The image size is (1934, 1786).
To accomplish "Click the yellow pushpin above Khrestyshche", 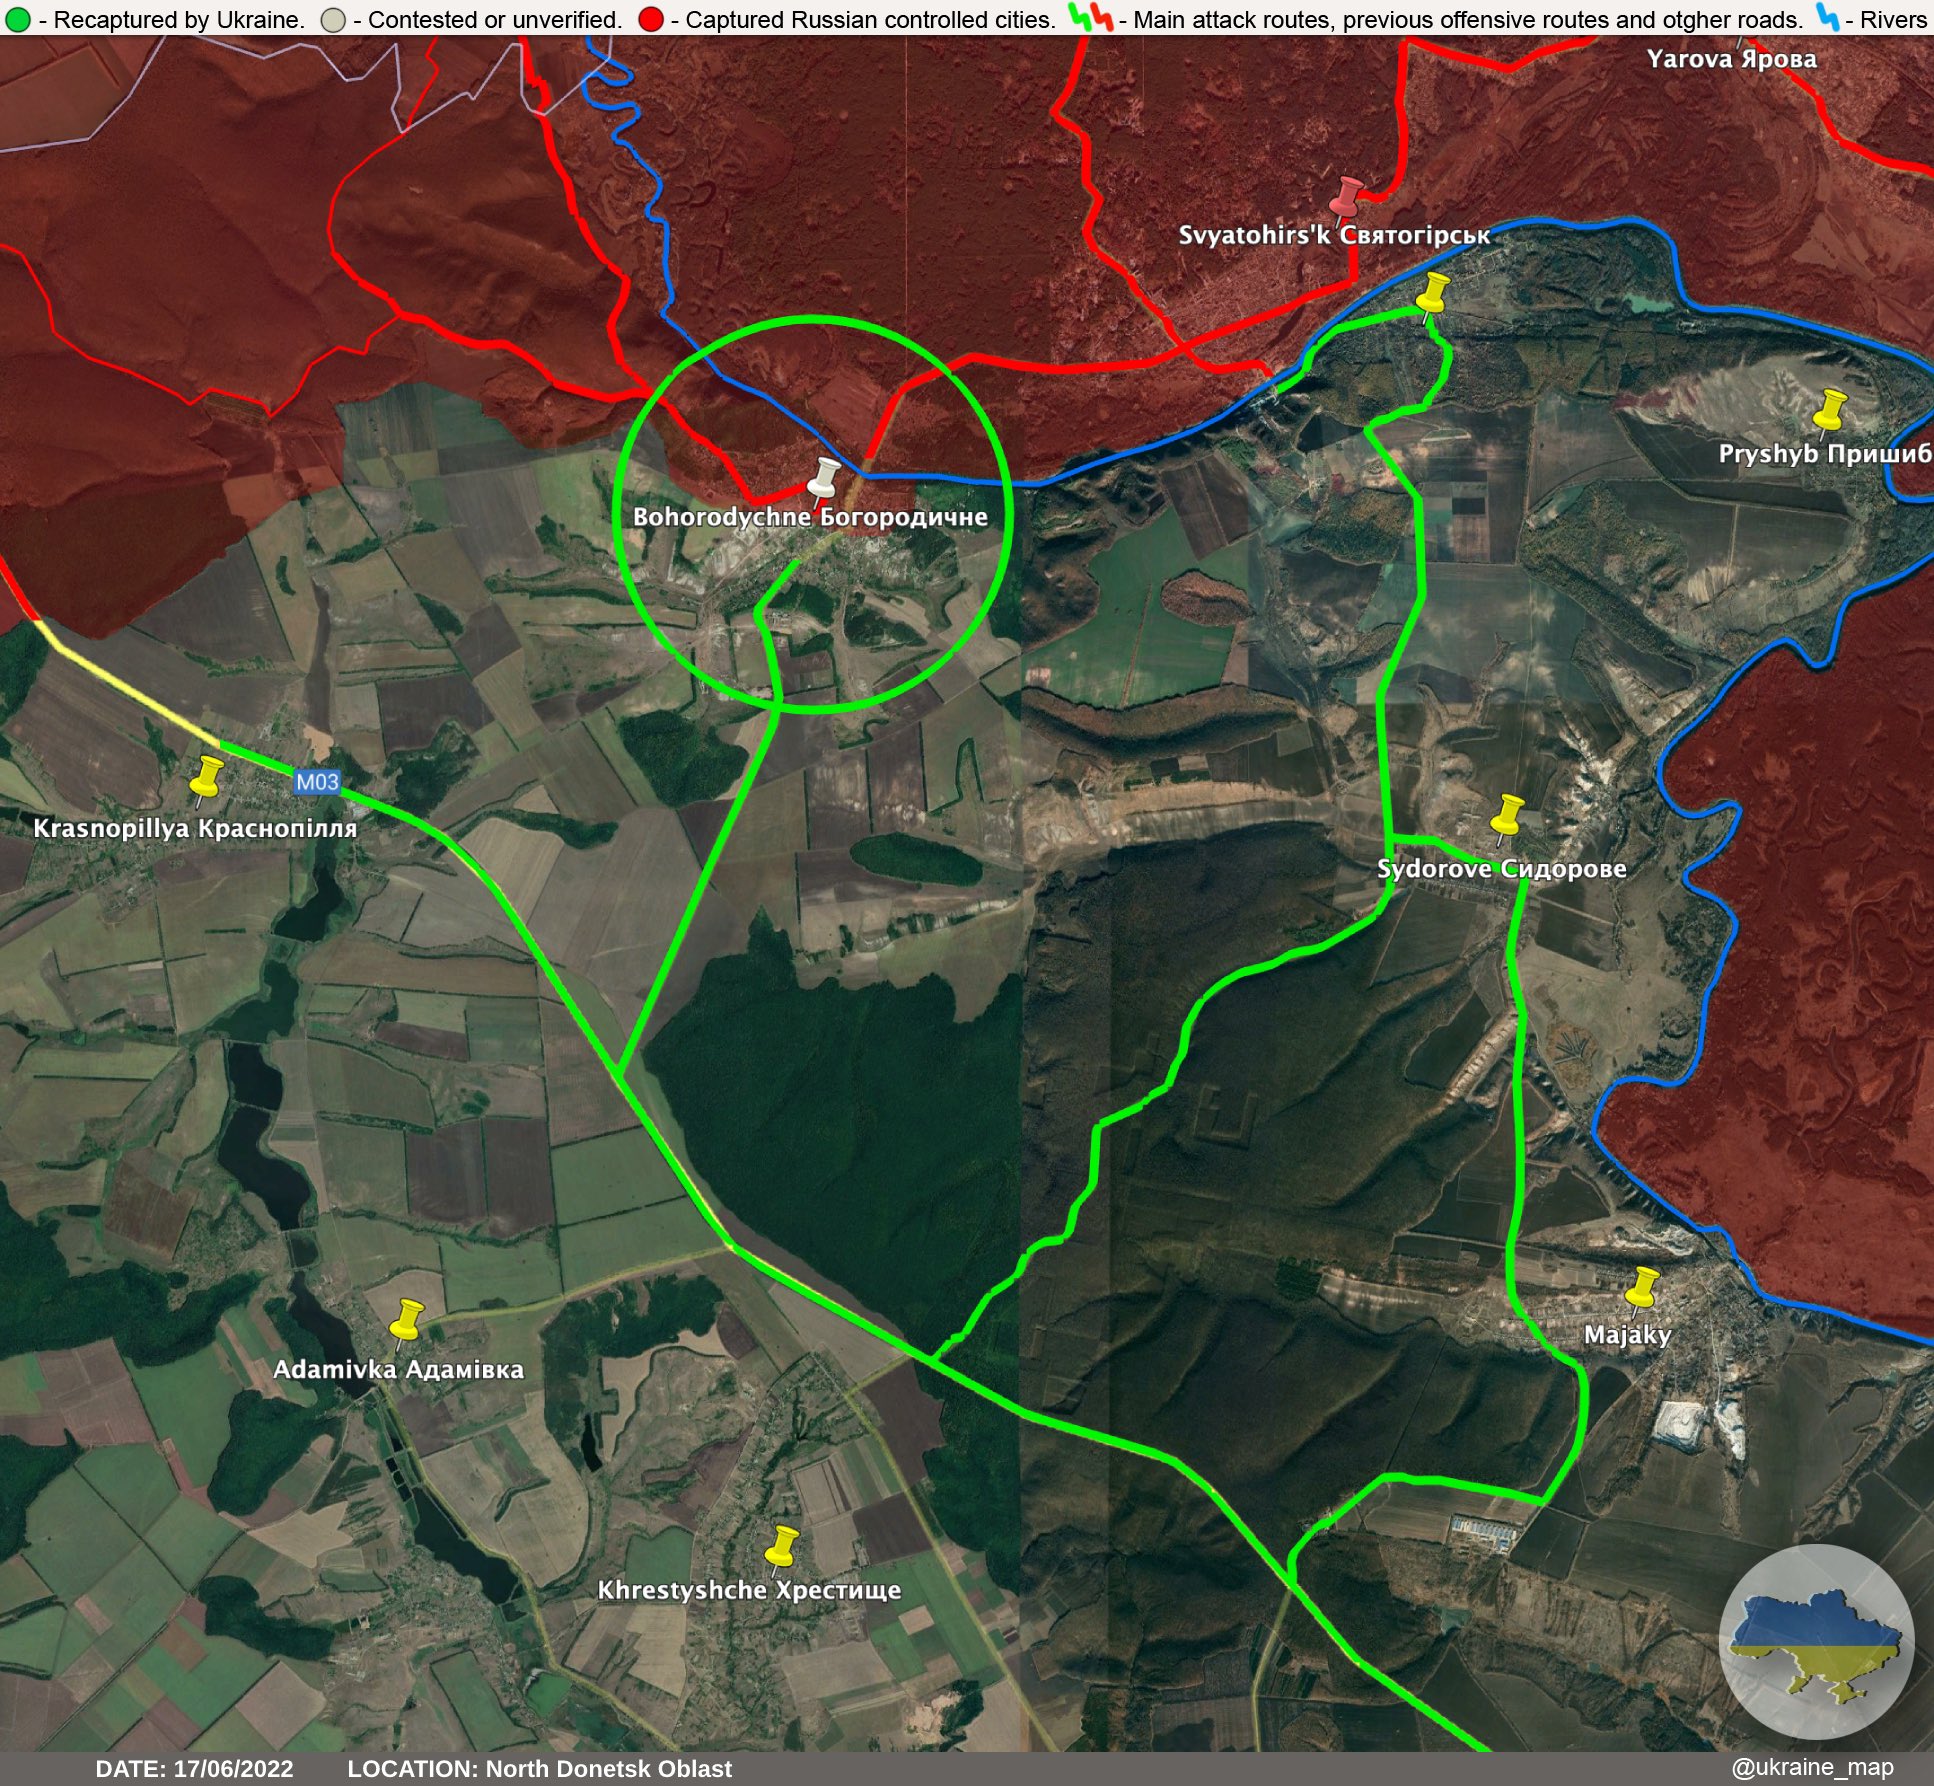I will [x=782, y=1546].
